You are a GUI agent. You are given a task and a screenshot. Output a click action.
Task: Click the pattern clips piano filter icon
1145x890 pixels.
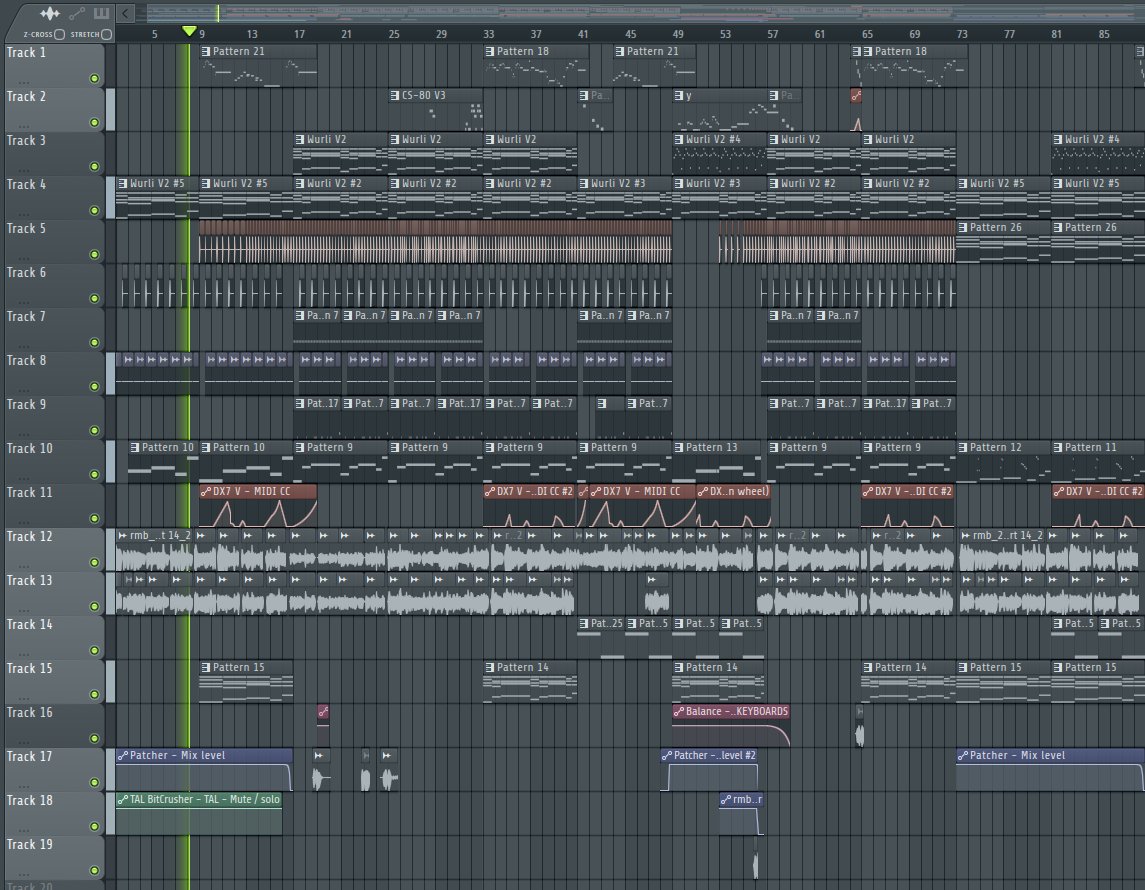tap(101, 13)
